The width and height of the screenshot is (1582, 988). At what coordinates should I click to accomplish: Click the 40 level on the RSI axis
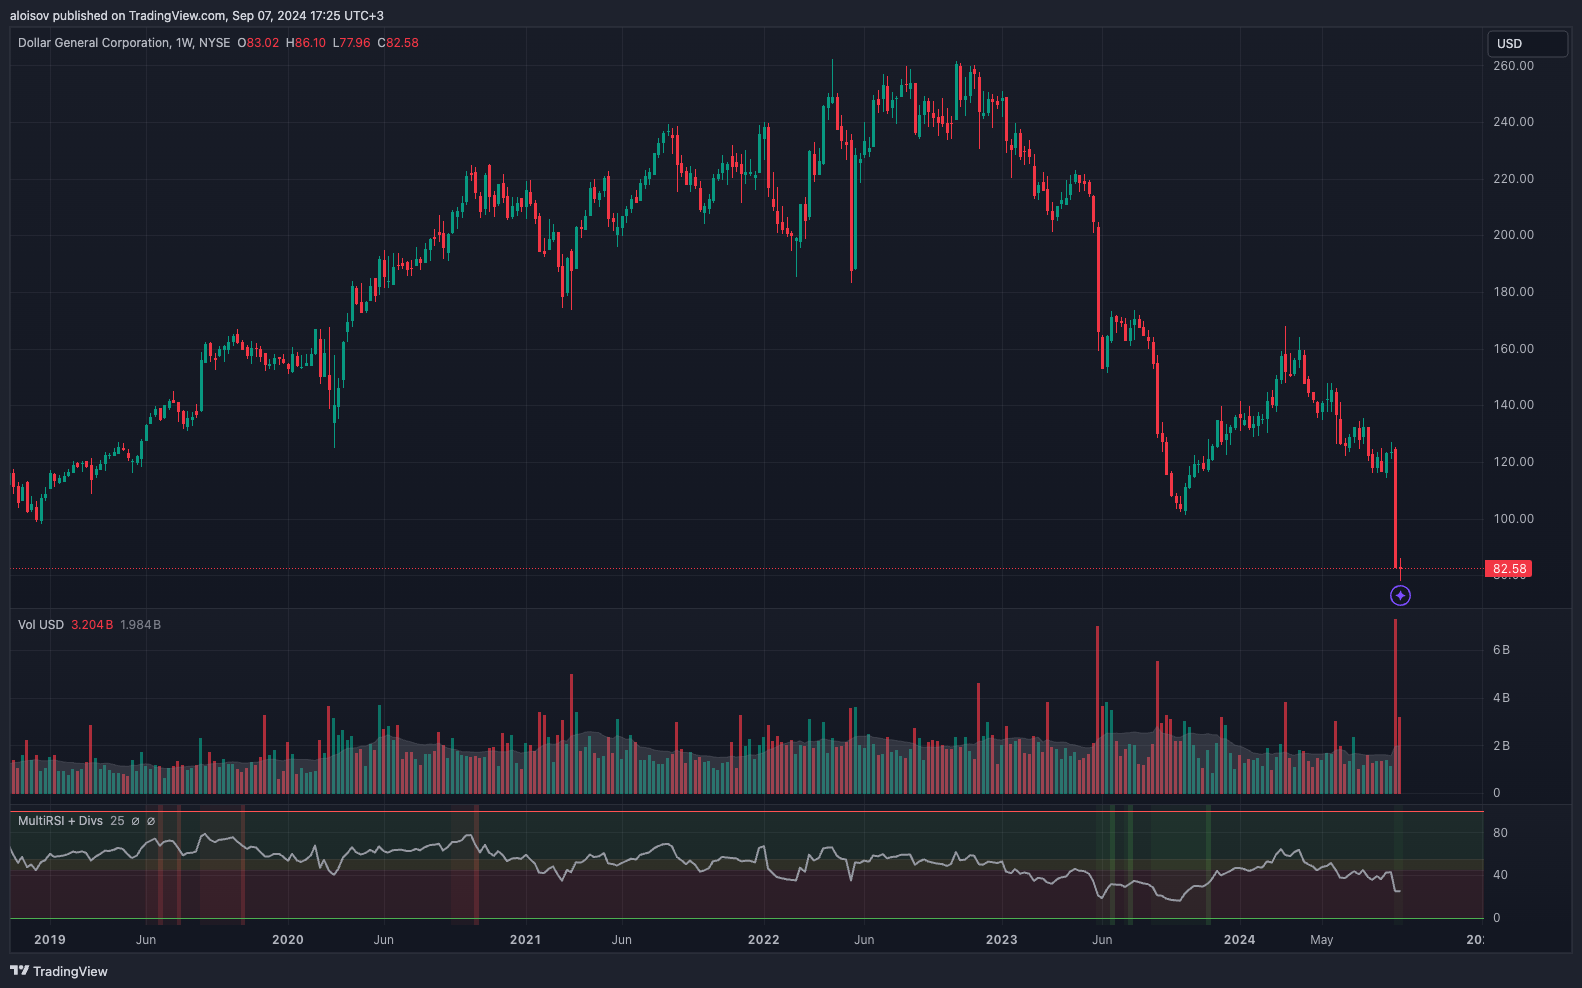1500,875
